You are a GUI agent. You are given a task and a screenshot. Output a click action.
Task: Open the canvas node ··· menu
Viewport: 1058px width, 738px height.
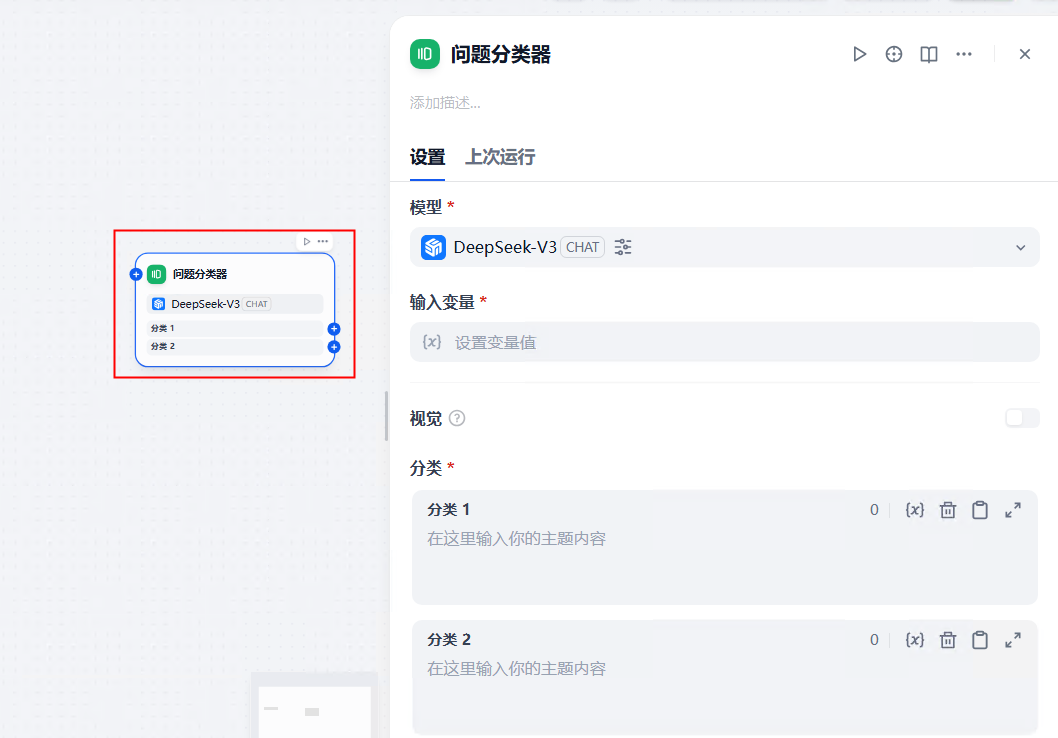point(321,241)
